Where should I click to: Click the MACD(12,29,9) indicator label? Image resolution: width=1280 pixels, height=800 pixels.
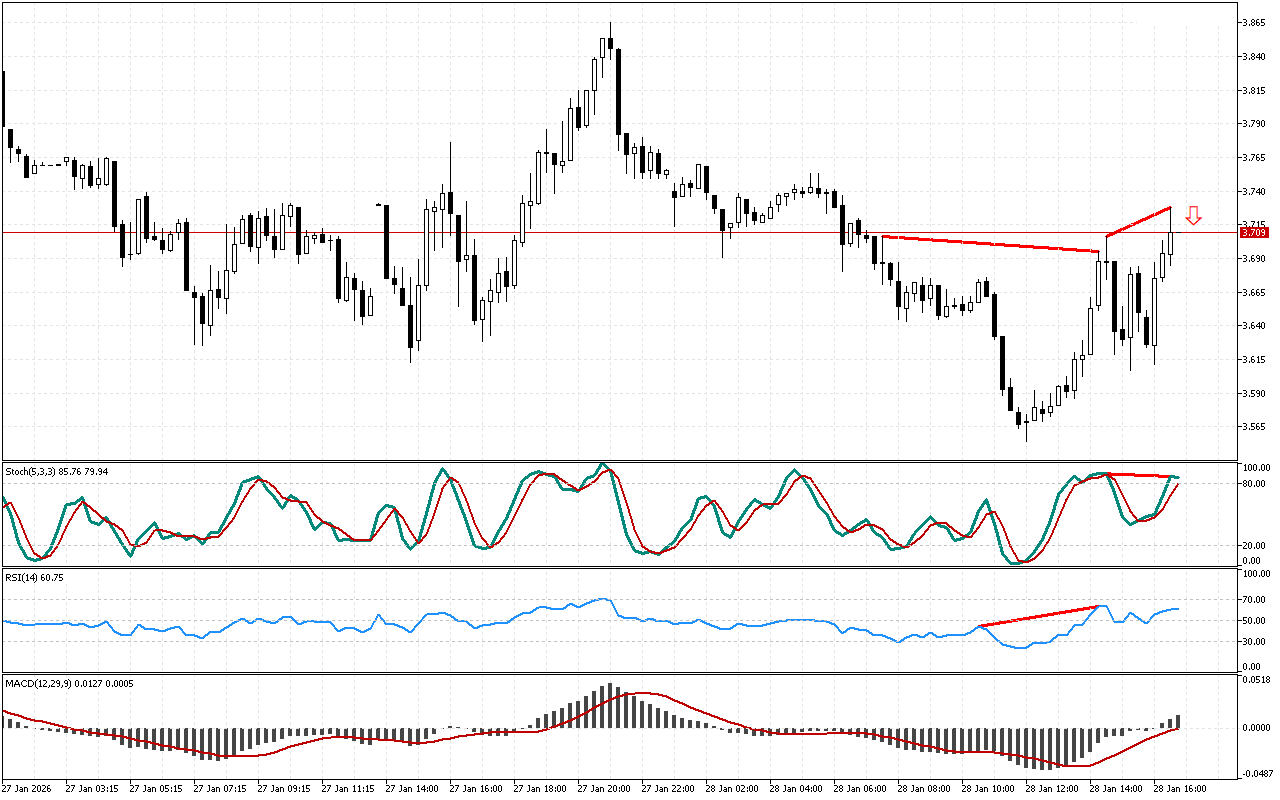pyautogui.click(x=70, y=683)
